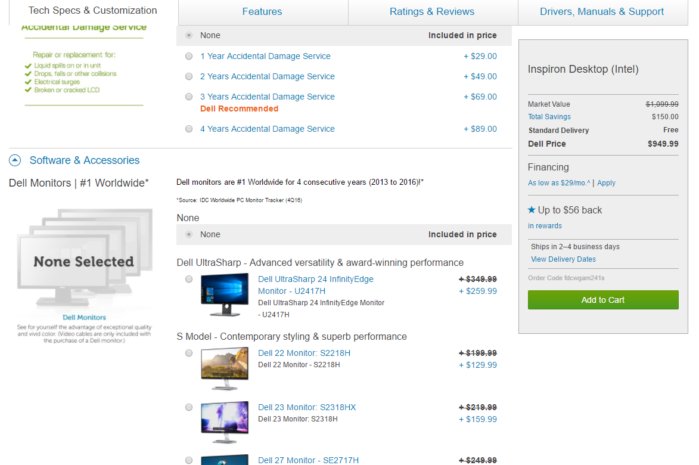
Task: Select None accidental damage service option
Action: 189,35
